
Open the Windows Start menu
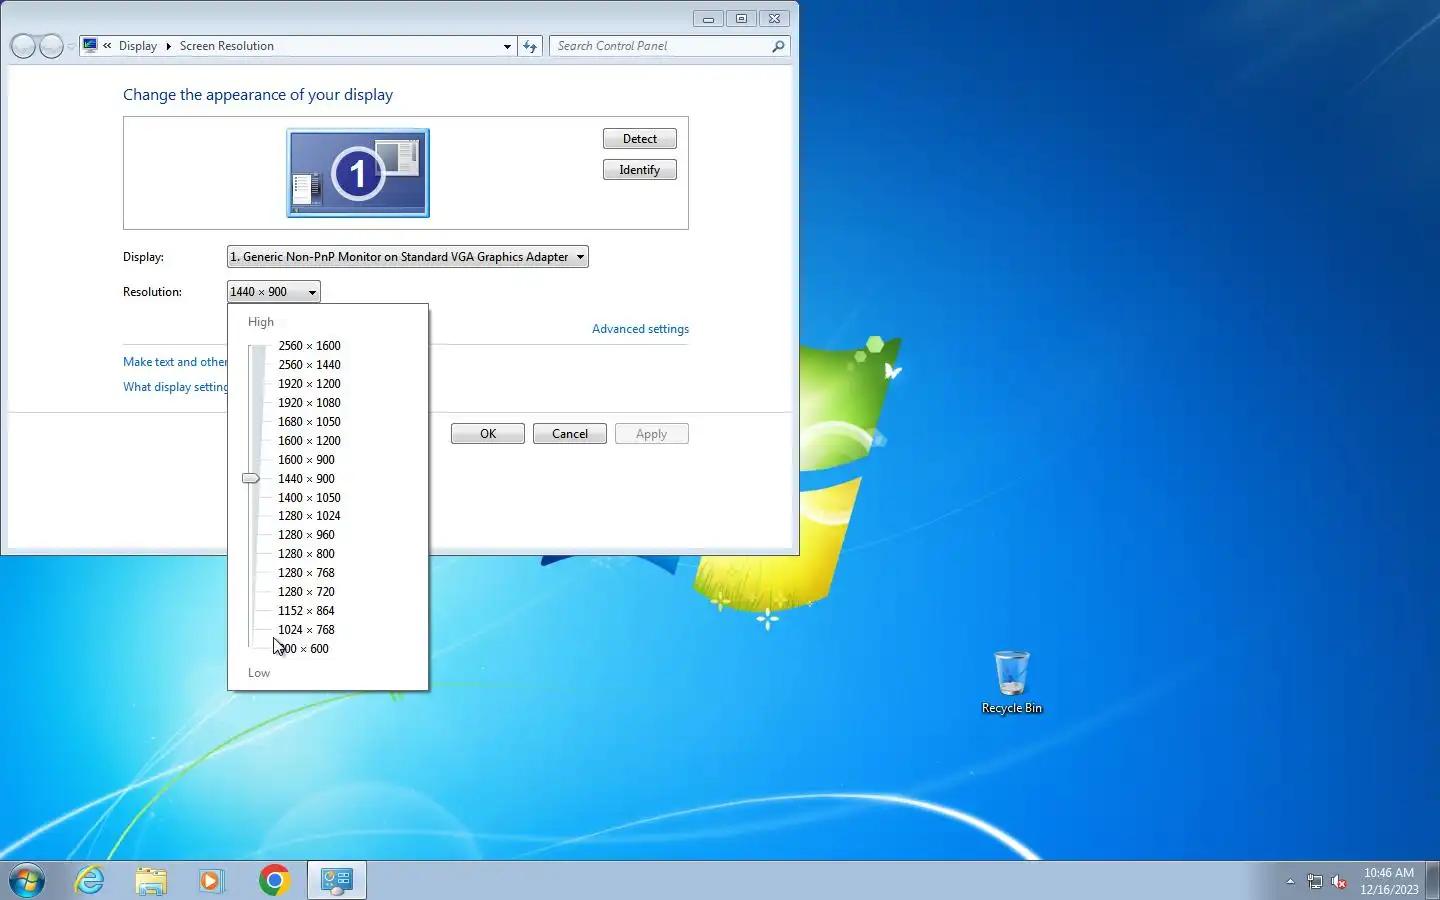click(x=27, y=880)
